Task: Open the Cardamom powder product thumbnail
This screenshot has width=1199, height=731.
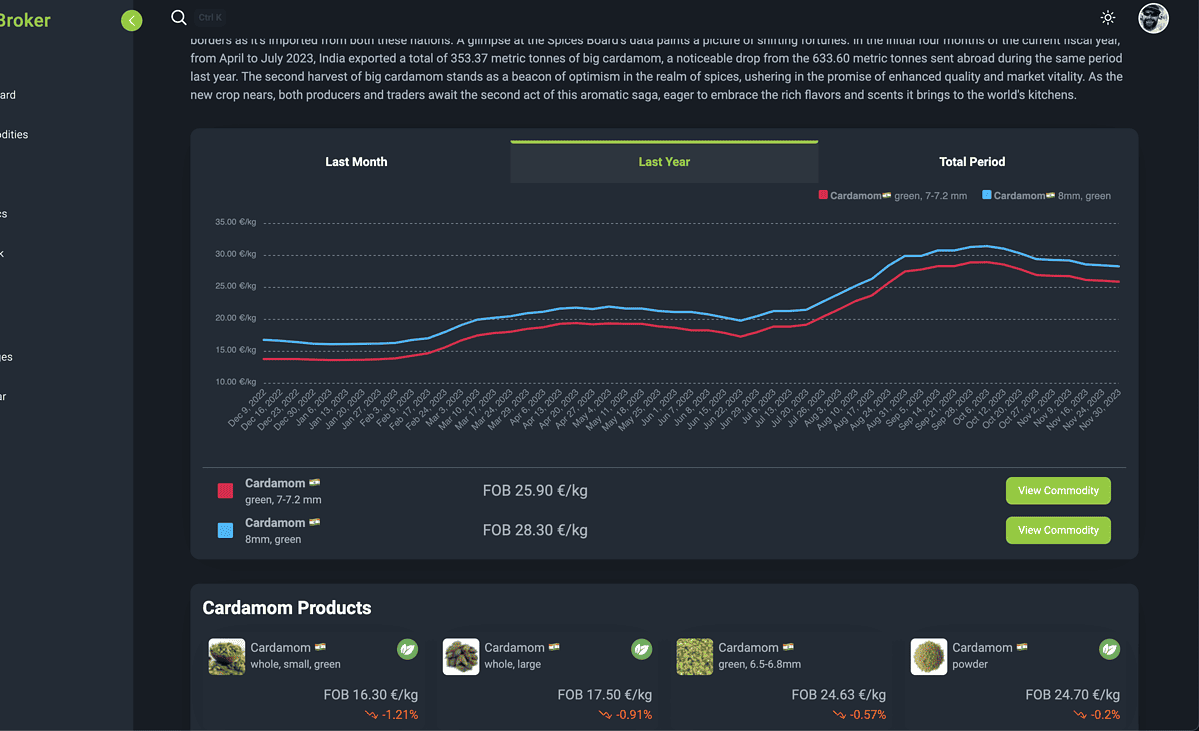Action: pyautogui.click(x=929, y=657)
